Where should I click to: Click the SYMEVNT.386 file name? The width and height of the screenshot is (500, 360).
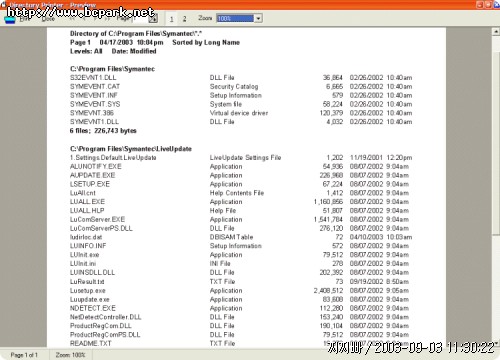(92, 113)
